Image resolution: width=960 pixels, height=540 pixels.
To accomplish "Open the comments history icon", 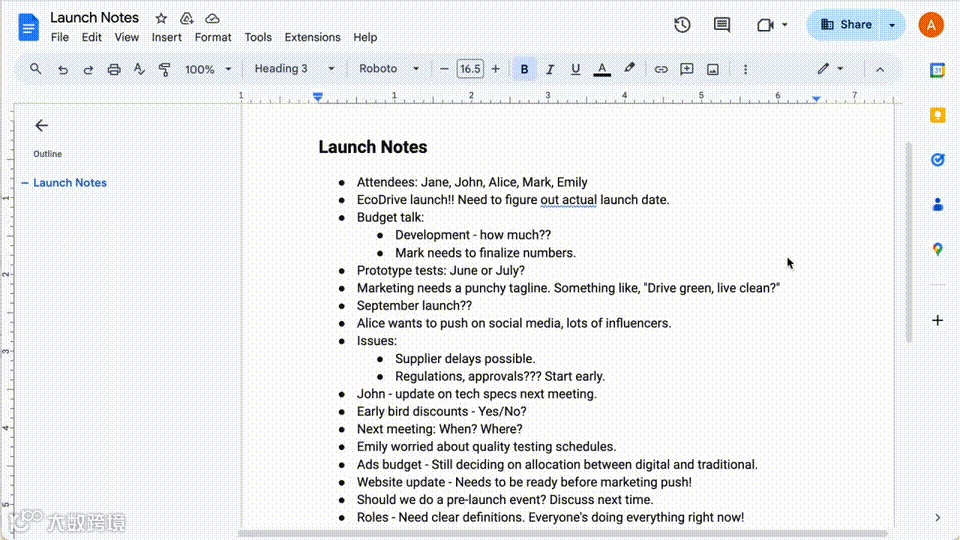I will coord(722,25).
